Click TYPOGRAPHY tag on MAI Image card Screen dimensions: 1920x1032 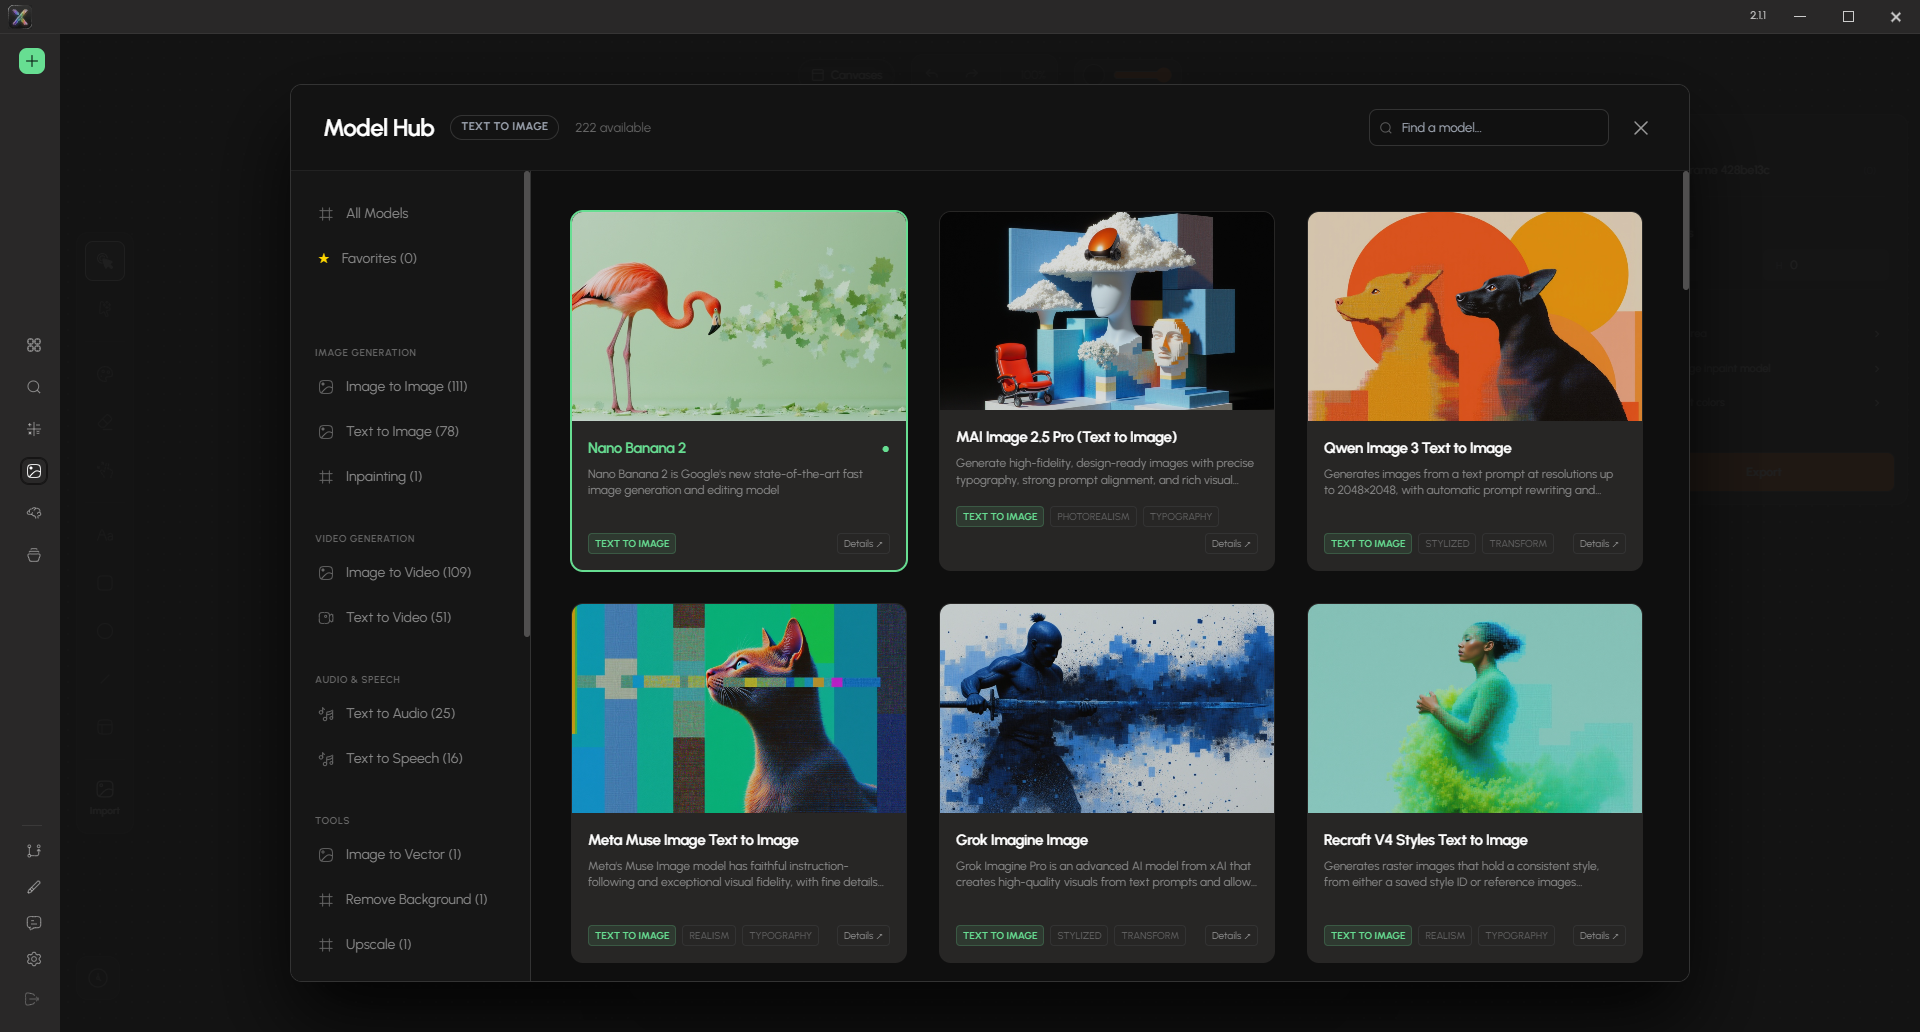pos(1180,517)
